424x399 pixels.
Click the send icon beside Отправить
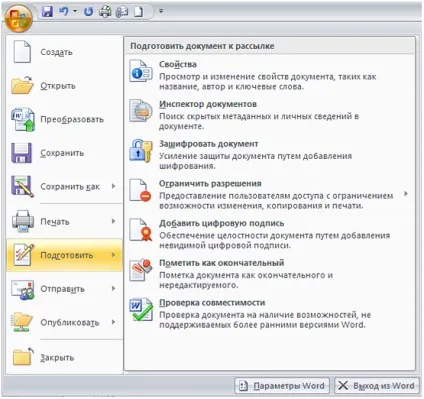pyautogui.click(x=23, y=289)
